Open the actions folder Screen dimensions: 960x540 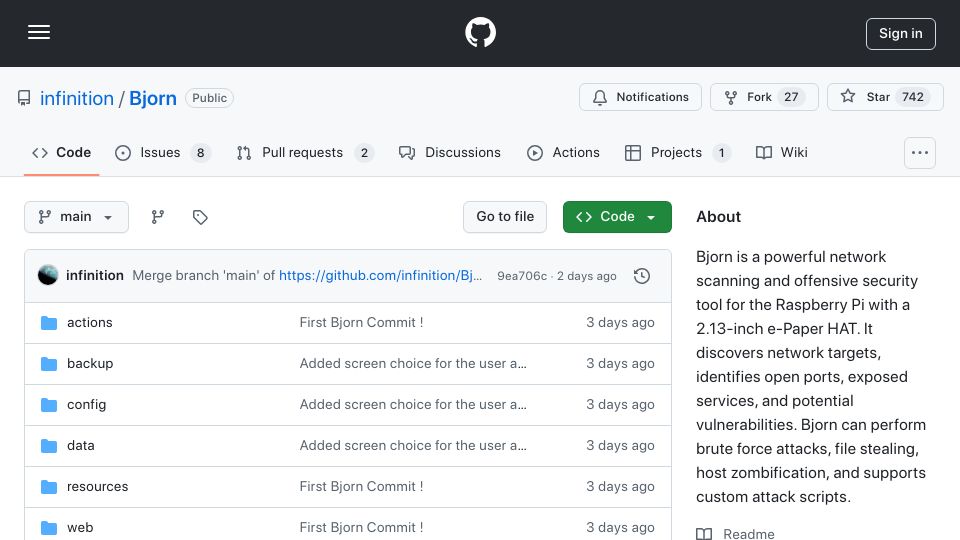89,323
